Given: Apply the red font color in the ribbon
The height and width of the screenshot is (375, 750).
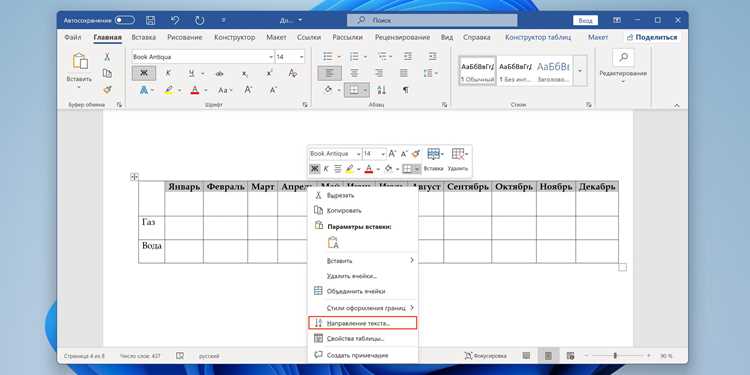Looking at the screenshot, I should pyautogui.click(x=194, y=90).
